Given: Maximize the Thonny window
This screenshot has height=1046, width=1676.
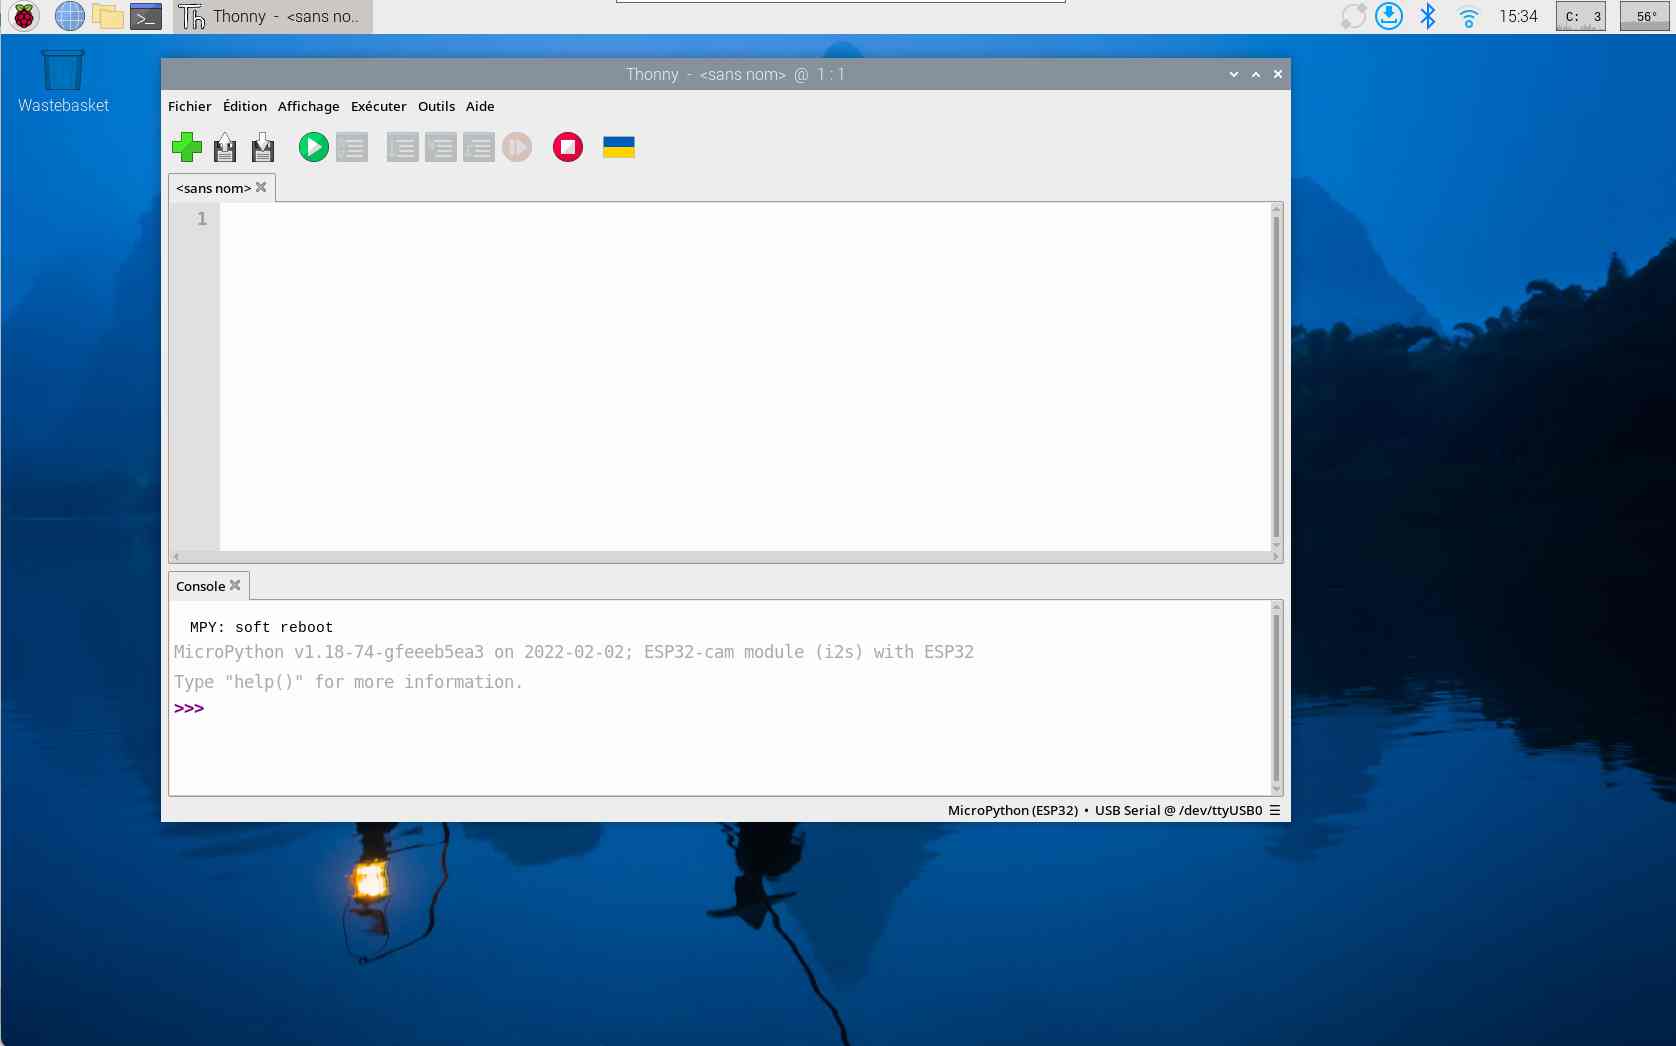Looking at the screenshot, I should coord(1255,74).
